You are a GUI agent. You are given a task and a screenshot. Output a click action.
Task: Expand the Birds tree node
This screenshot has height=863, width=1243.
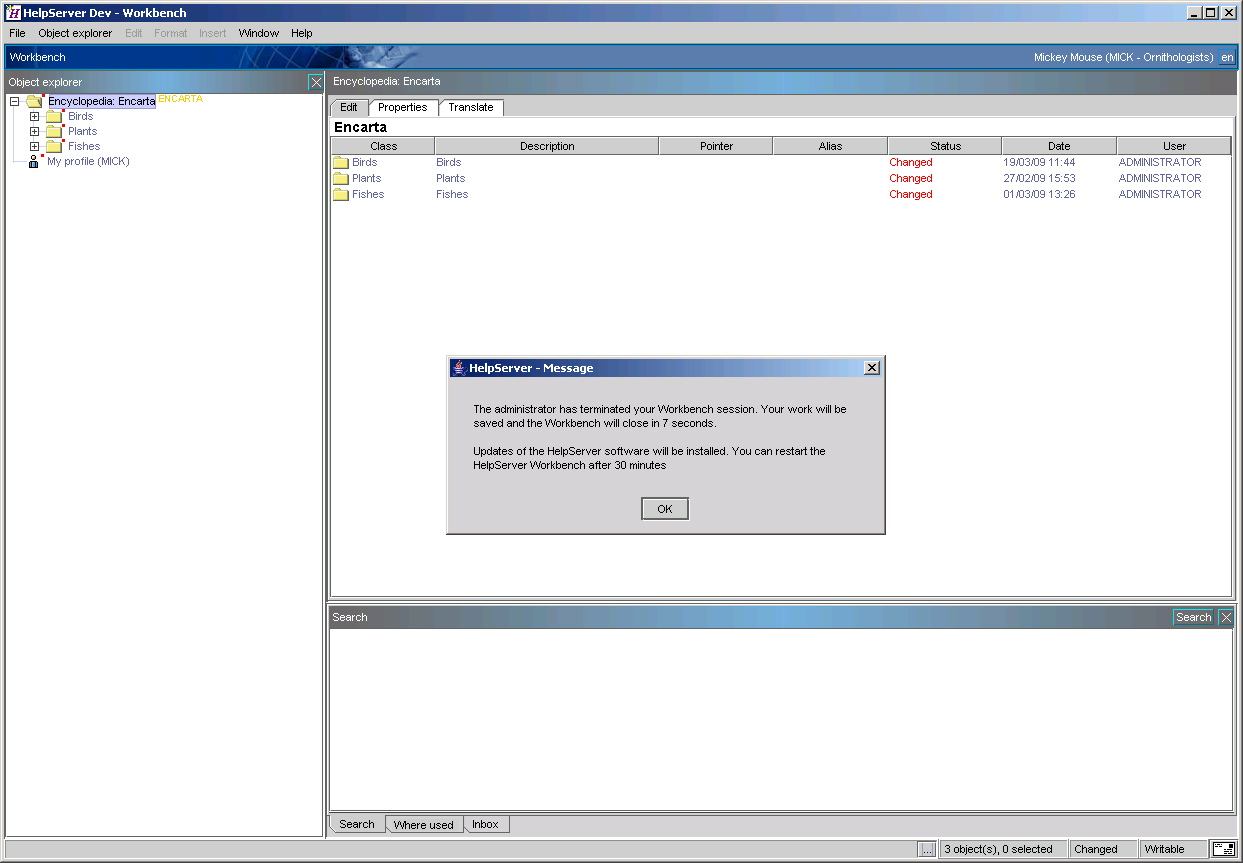[34, 116]
